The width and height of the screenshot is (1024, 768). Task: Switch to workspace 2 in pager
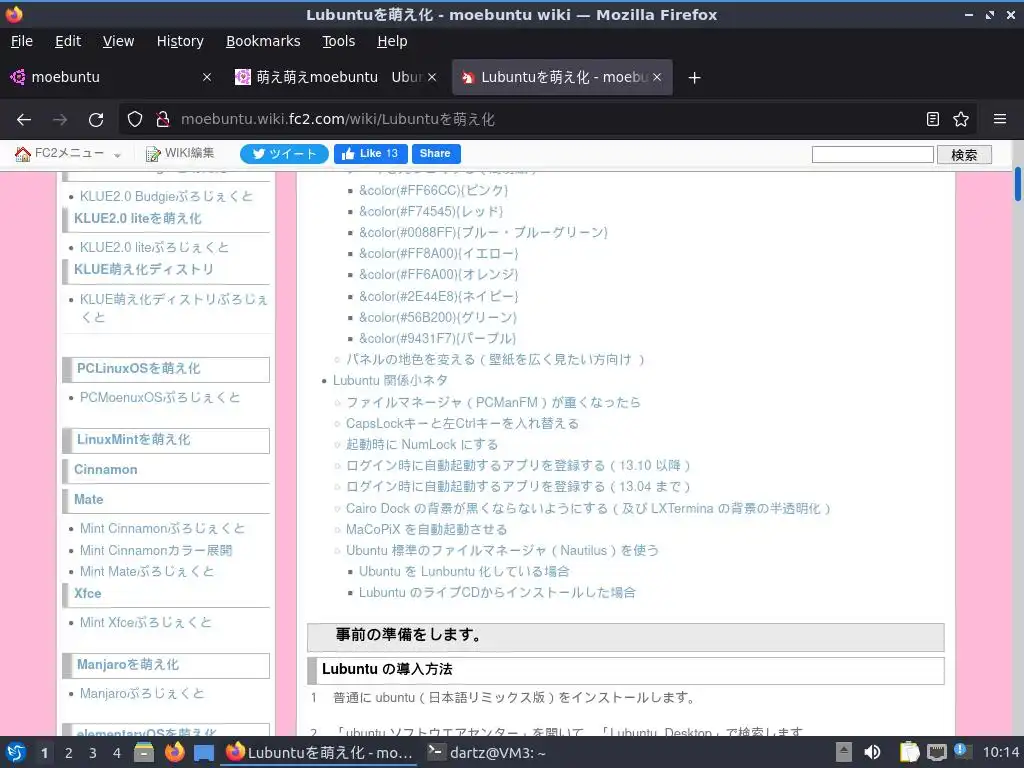coord(69,753)
